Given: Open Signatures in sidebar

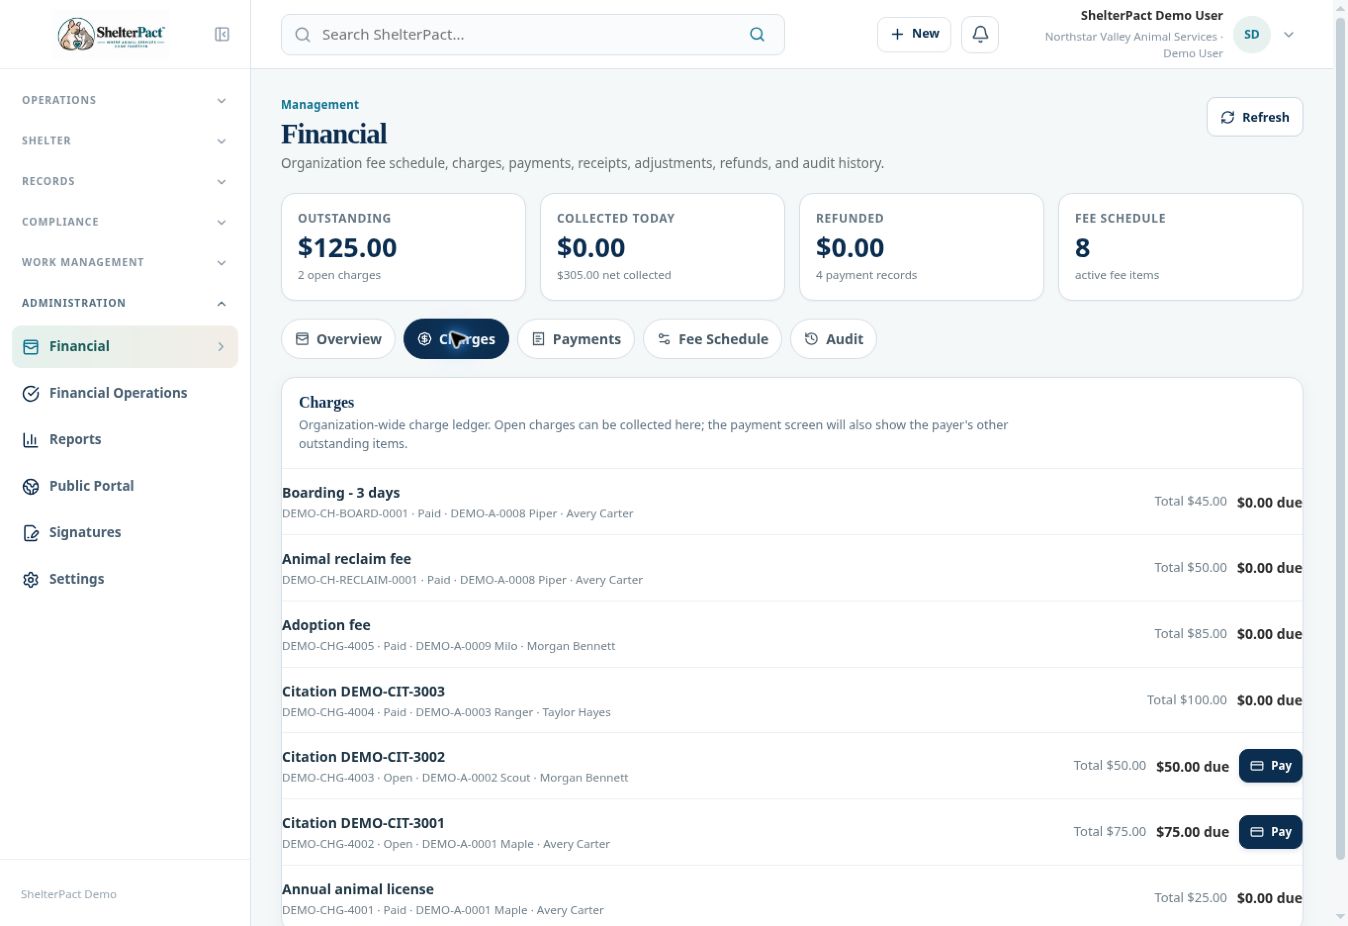Looking at the screenshot, I should (x=85, y=532).
